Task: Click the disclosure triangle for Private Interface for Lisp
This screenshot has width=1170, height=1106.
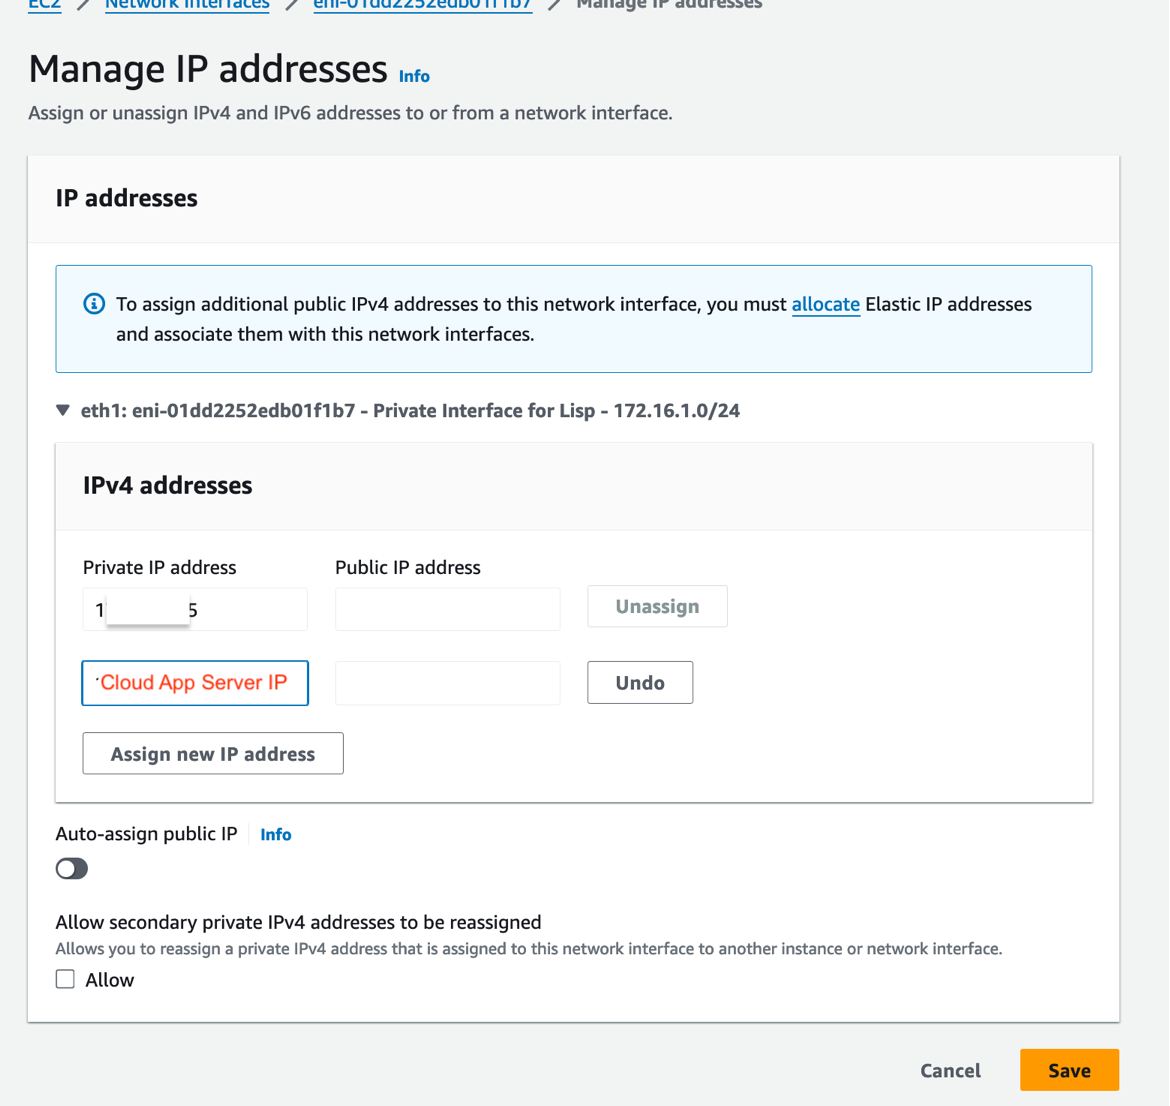Action: point(62,409)
